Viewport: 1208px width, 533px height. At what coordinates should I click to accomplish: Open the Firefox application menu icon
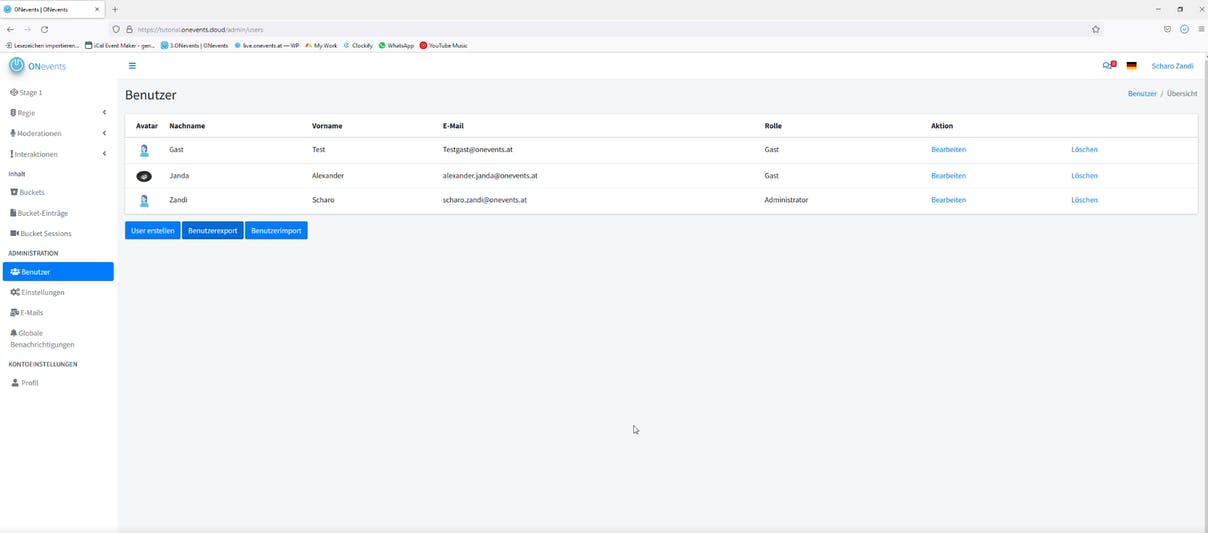(1201, 29)
